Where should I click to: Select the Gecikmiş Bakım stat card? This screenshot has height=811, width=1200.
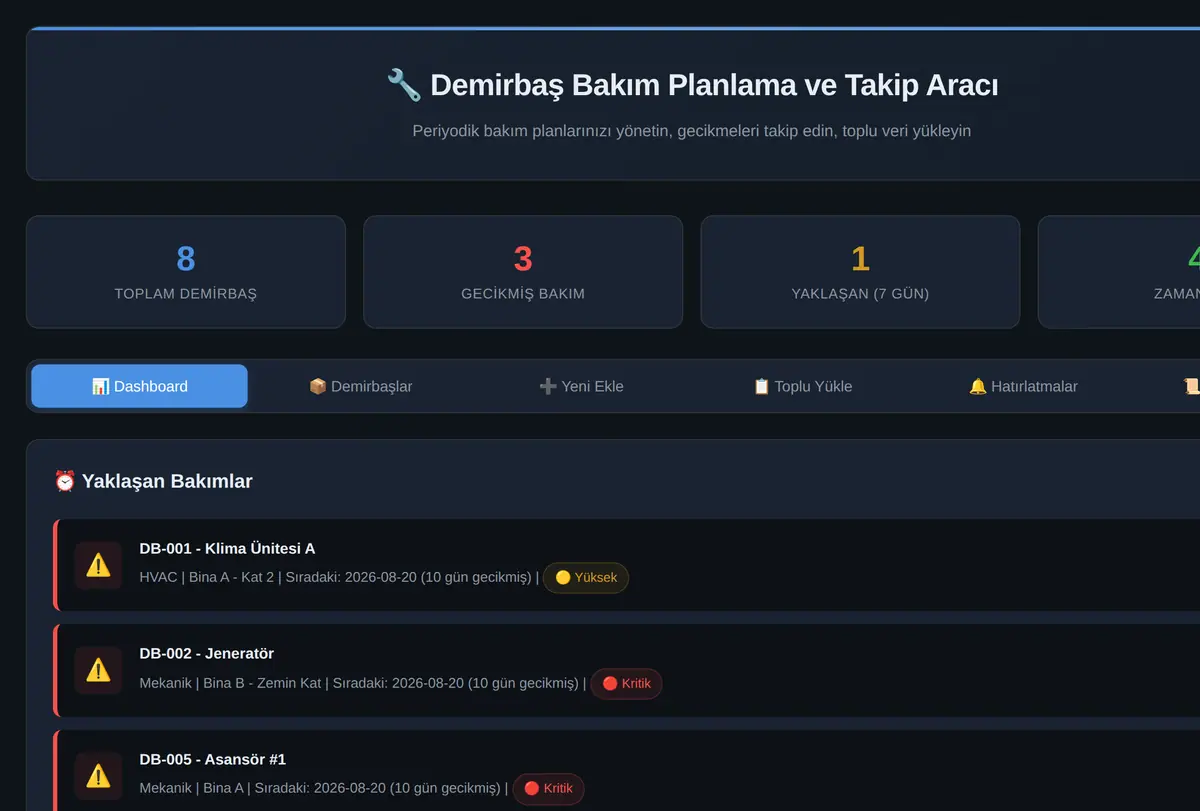point(523,272)
